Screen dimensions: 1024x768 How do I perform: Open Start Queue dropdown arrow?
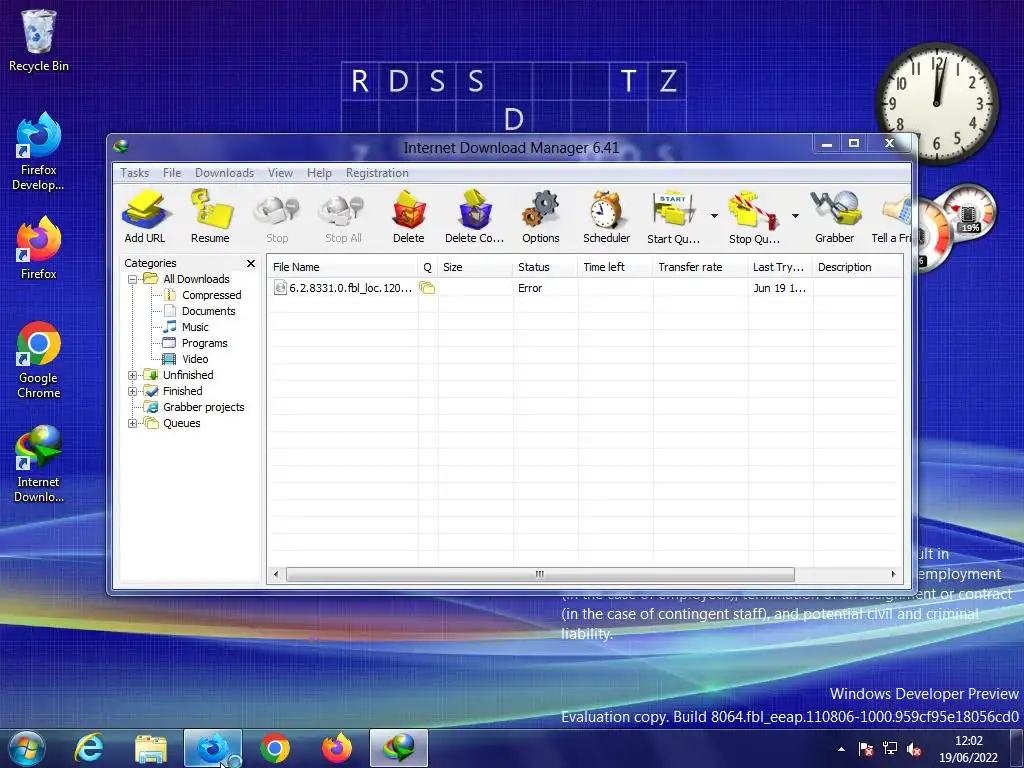714,216
